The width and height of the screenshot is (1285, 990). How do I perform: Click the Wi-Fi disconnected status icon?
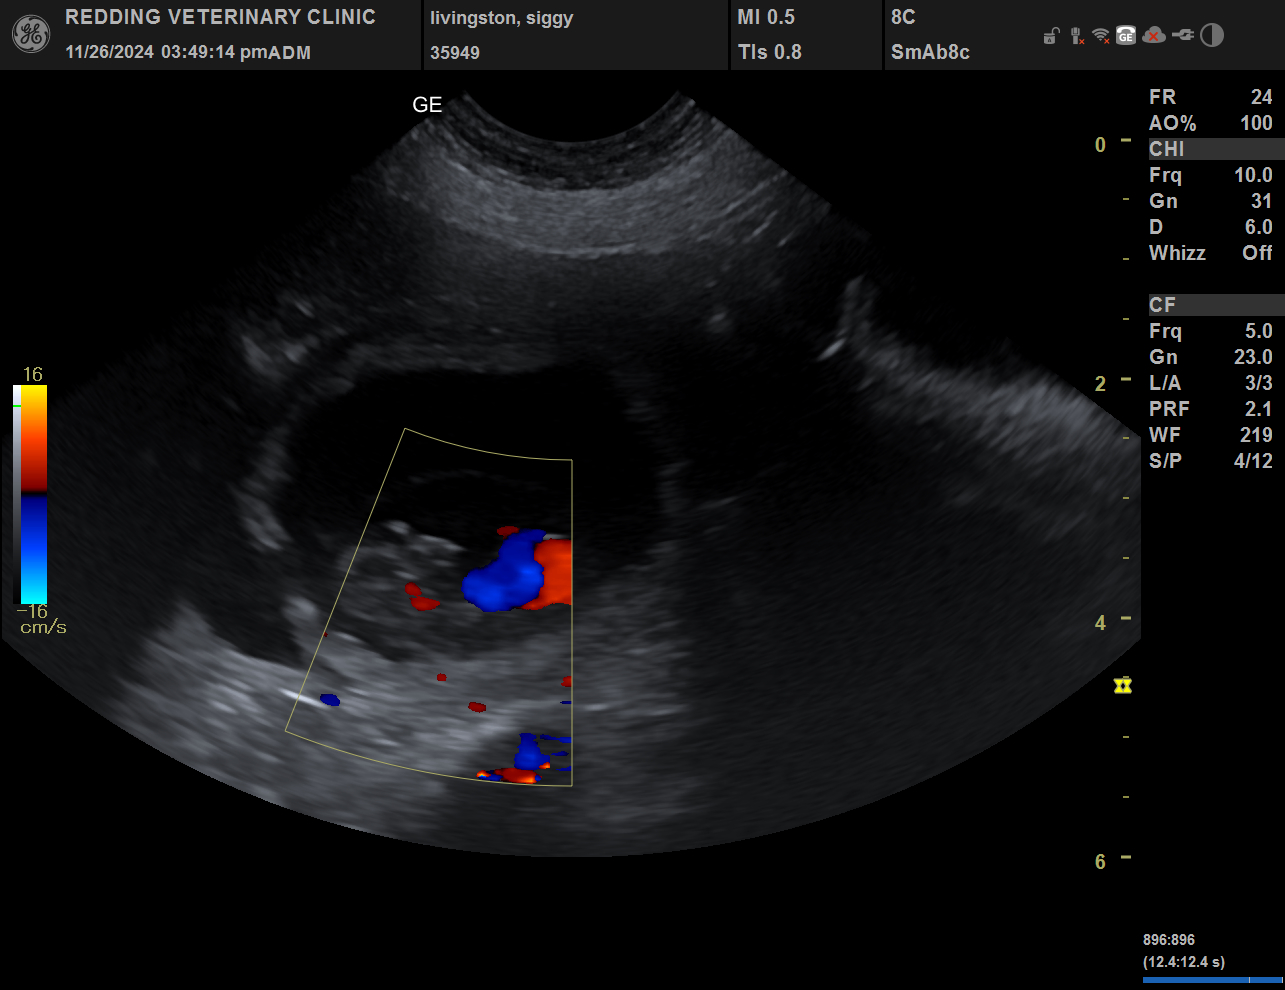(1101, 36)
